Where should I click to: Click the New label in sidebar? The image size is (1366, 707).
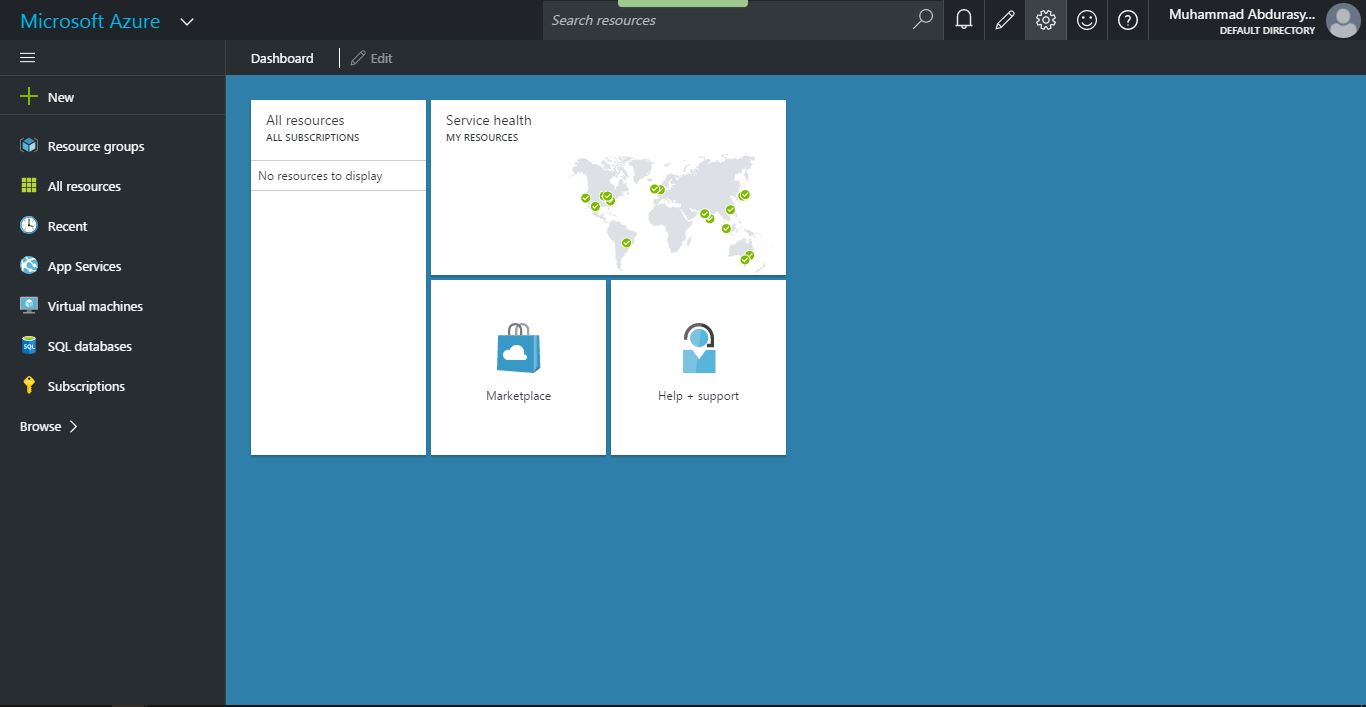[61, 97]
